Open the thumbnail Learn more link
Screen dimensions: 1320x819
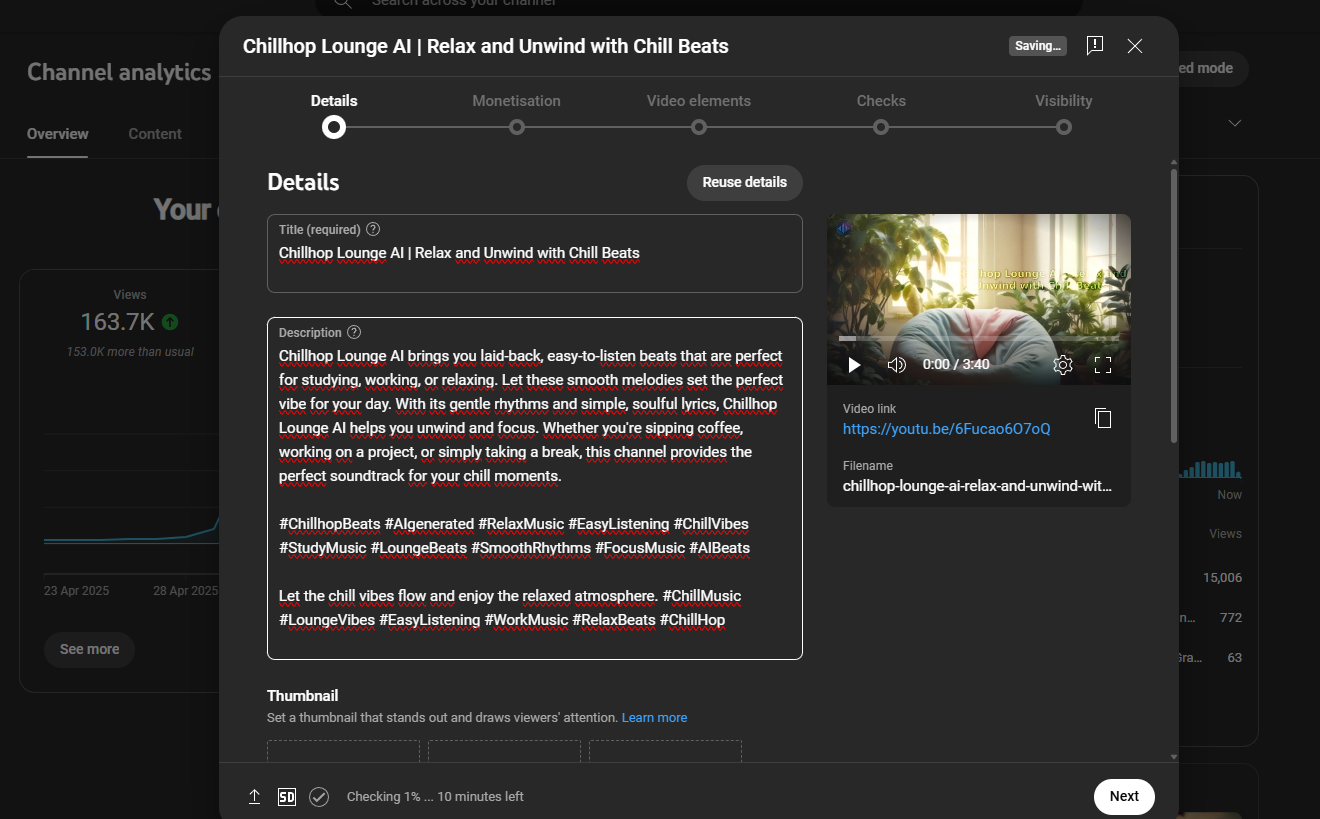point(654,718)
